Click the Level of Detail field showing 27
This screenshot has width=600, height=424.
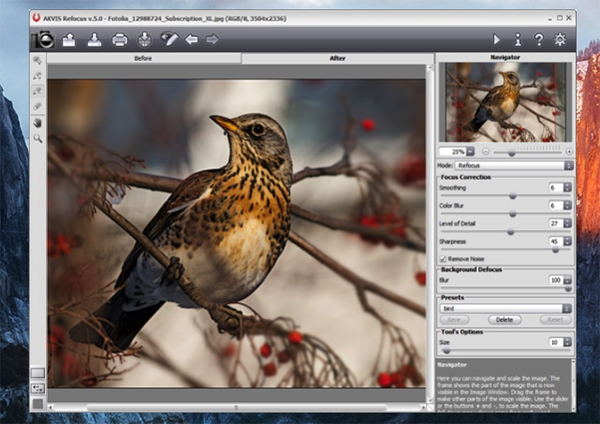coord(556,223)
